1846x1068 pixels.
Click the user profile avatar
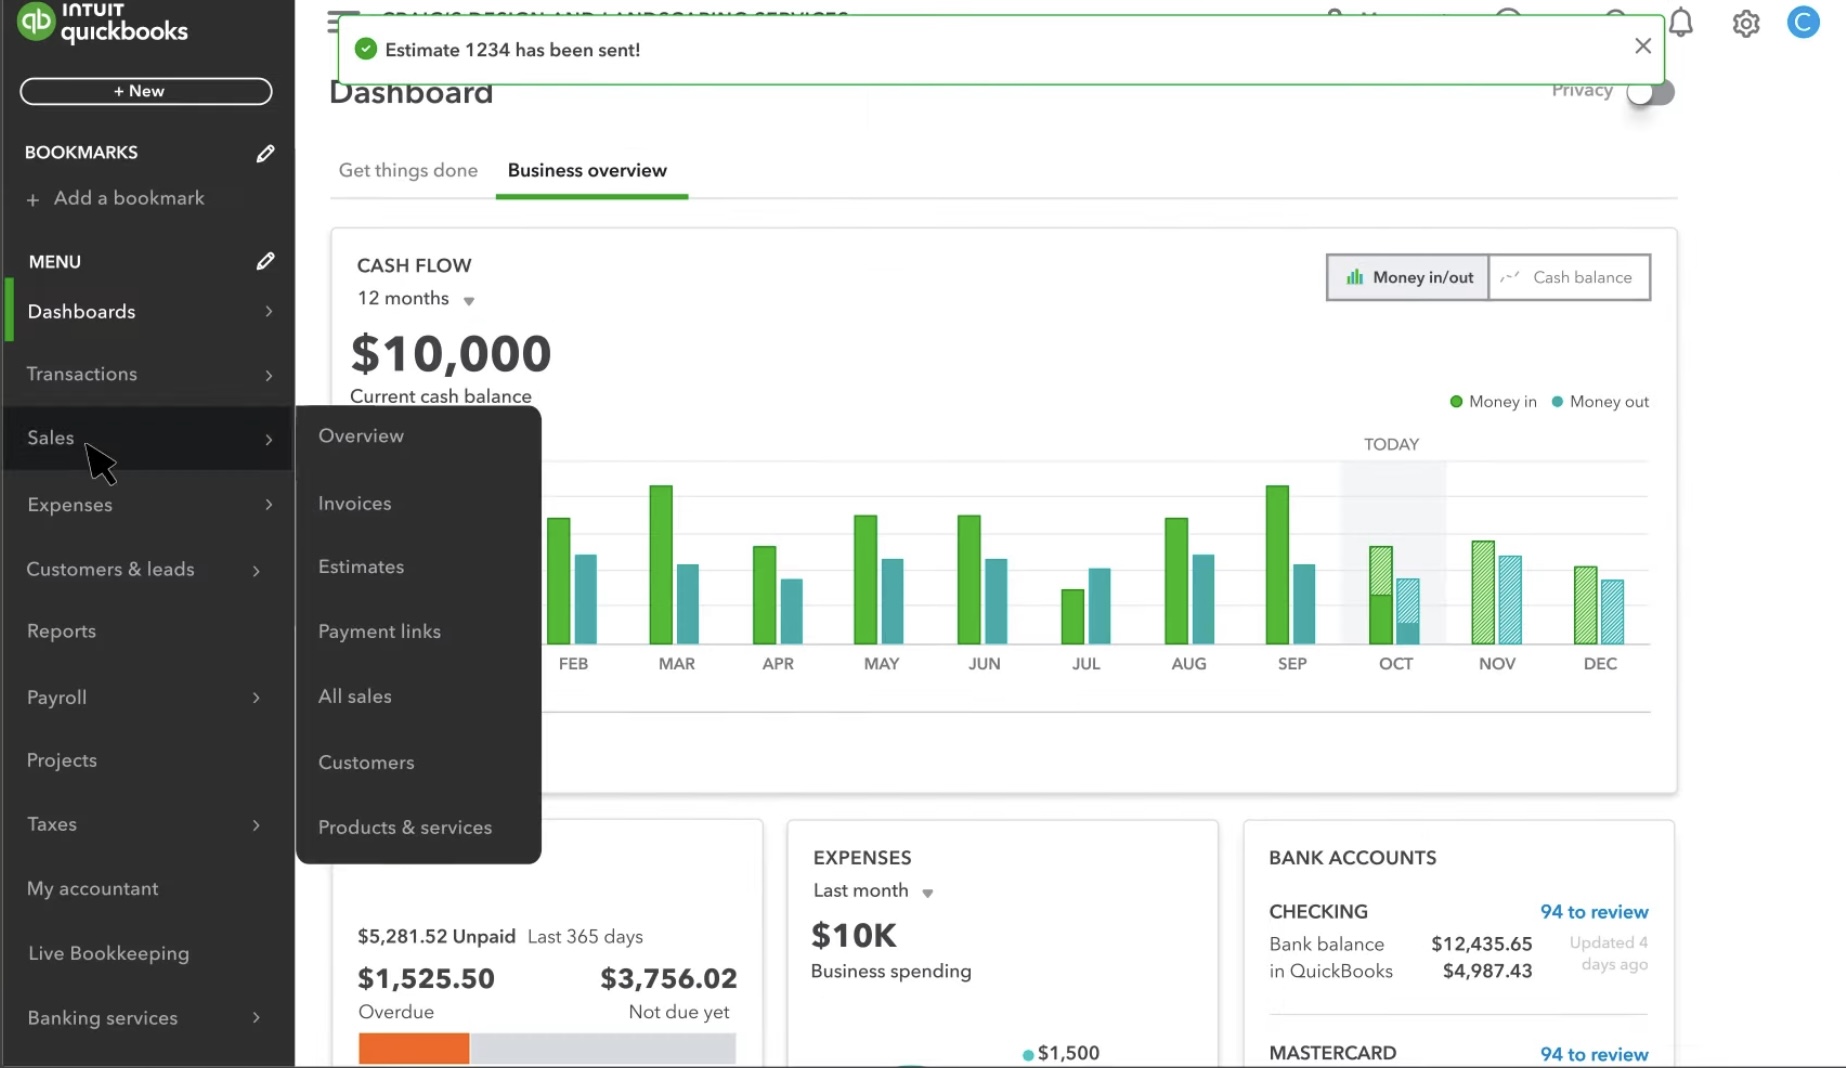point(1803,22)
